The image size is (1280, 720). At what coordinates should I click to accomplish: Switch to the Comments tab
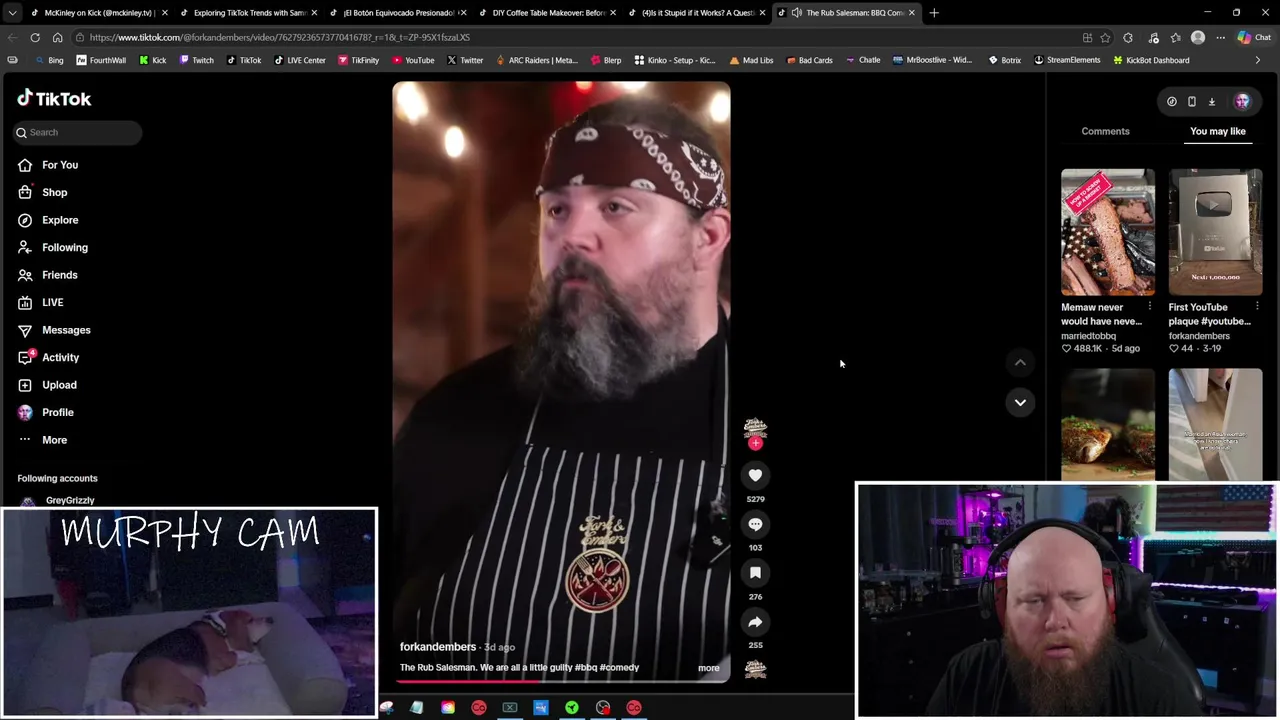(x=1105, y=131)
